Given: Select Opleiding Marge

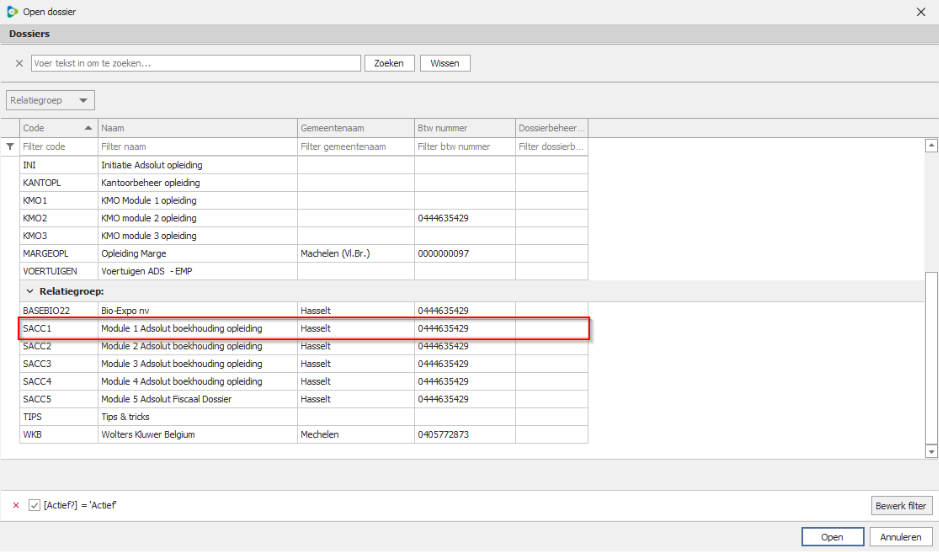Looking at the screenshot, I should (x=134, y=253).
